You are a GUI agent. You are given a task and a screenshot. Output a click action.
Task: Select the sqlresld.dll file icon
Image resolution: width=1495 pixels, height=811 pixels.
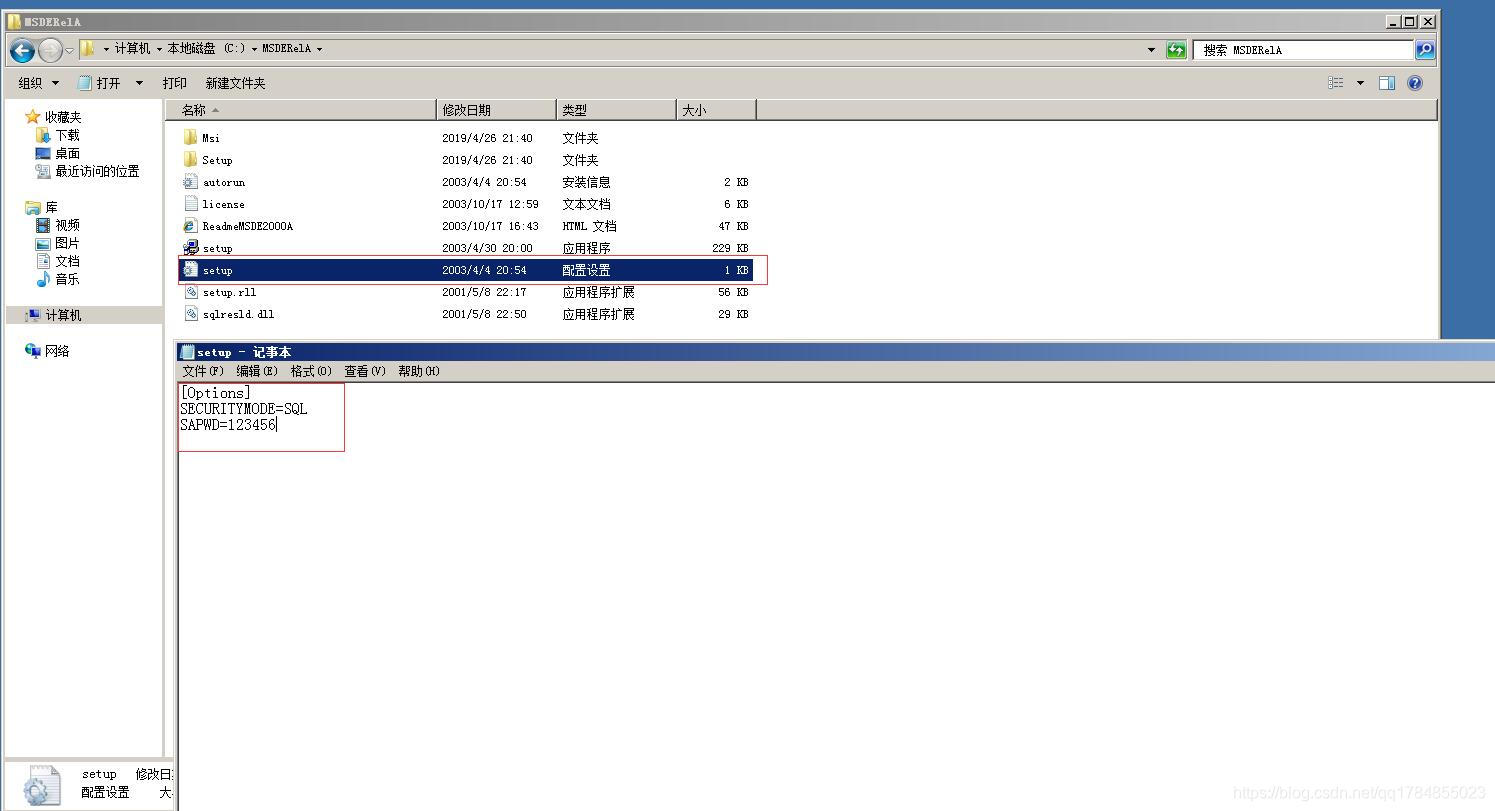point(190,314)
